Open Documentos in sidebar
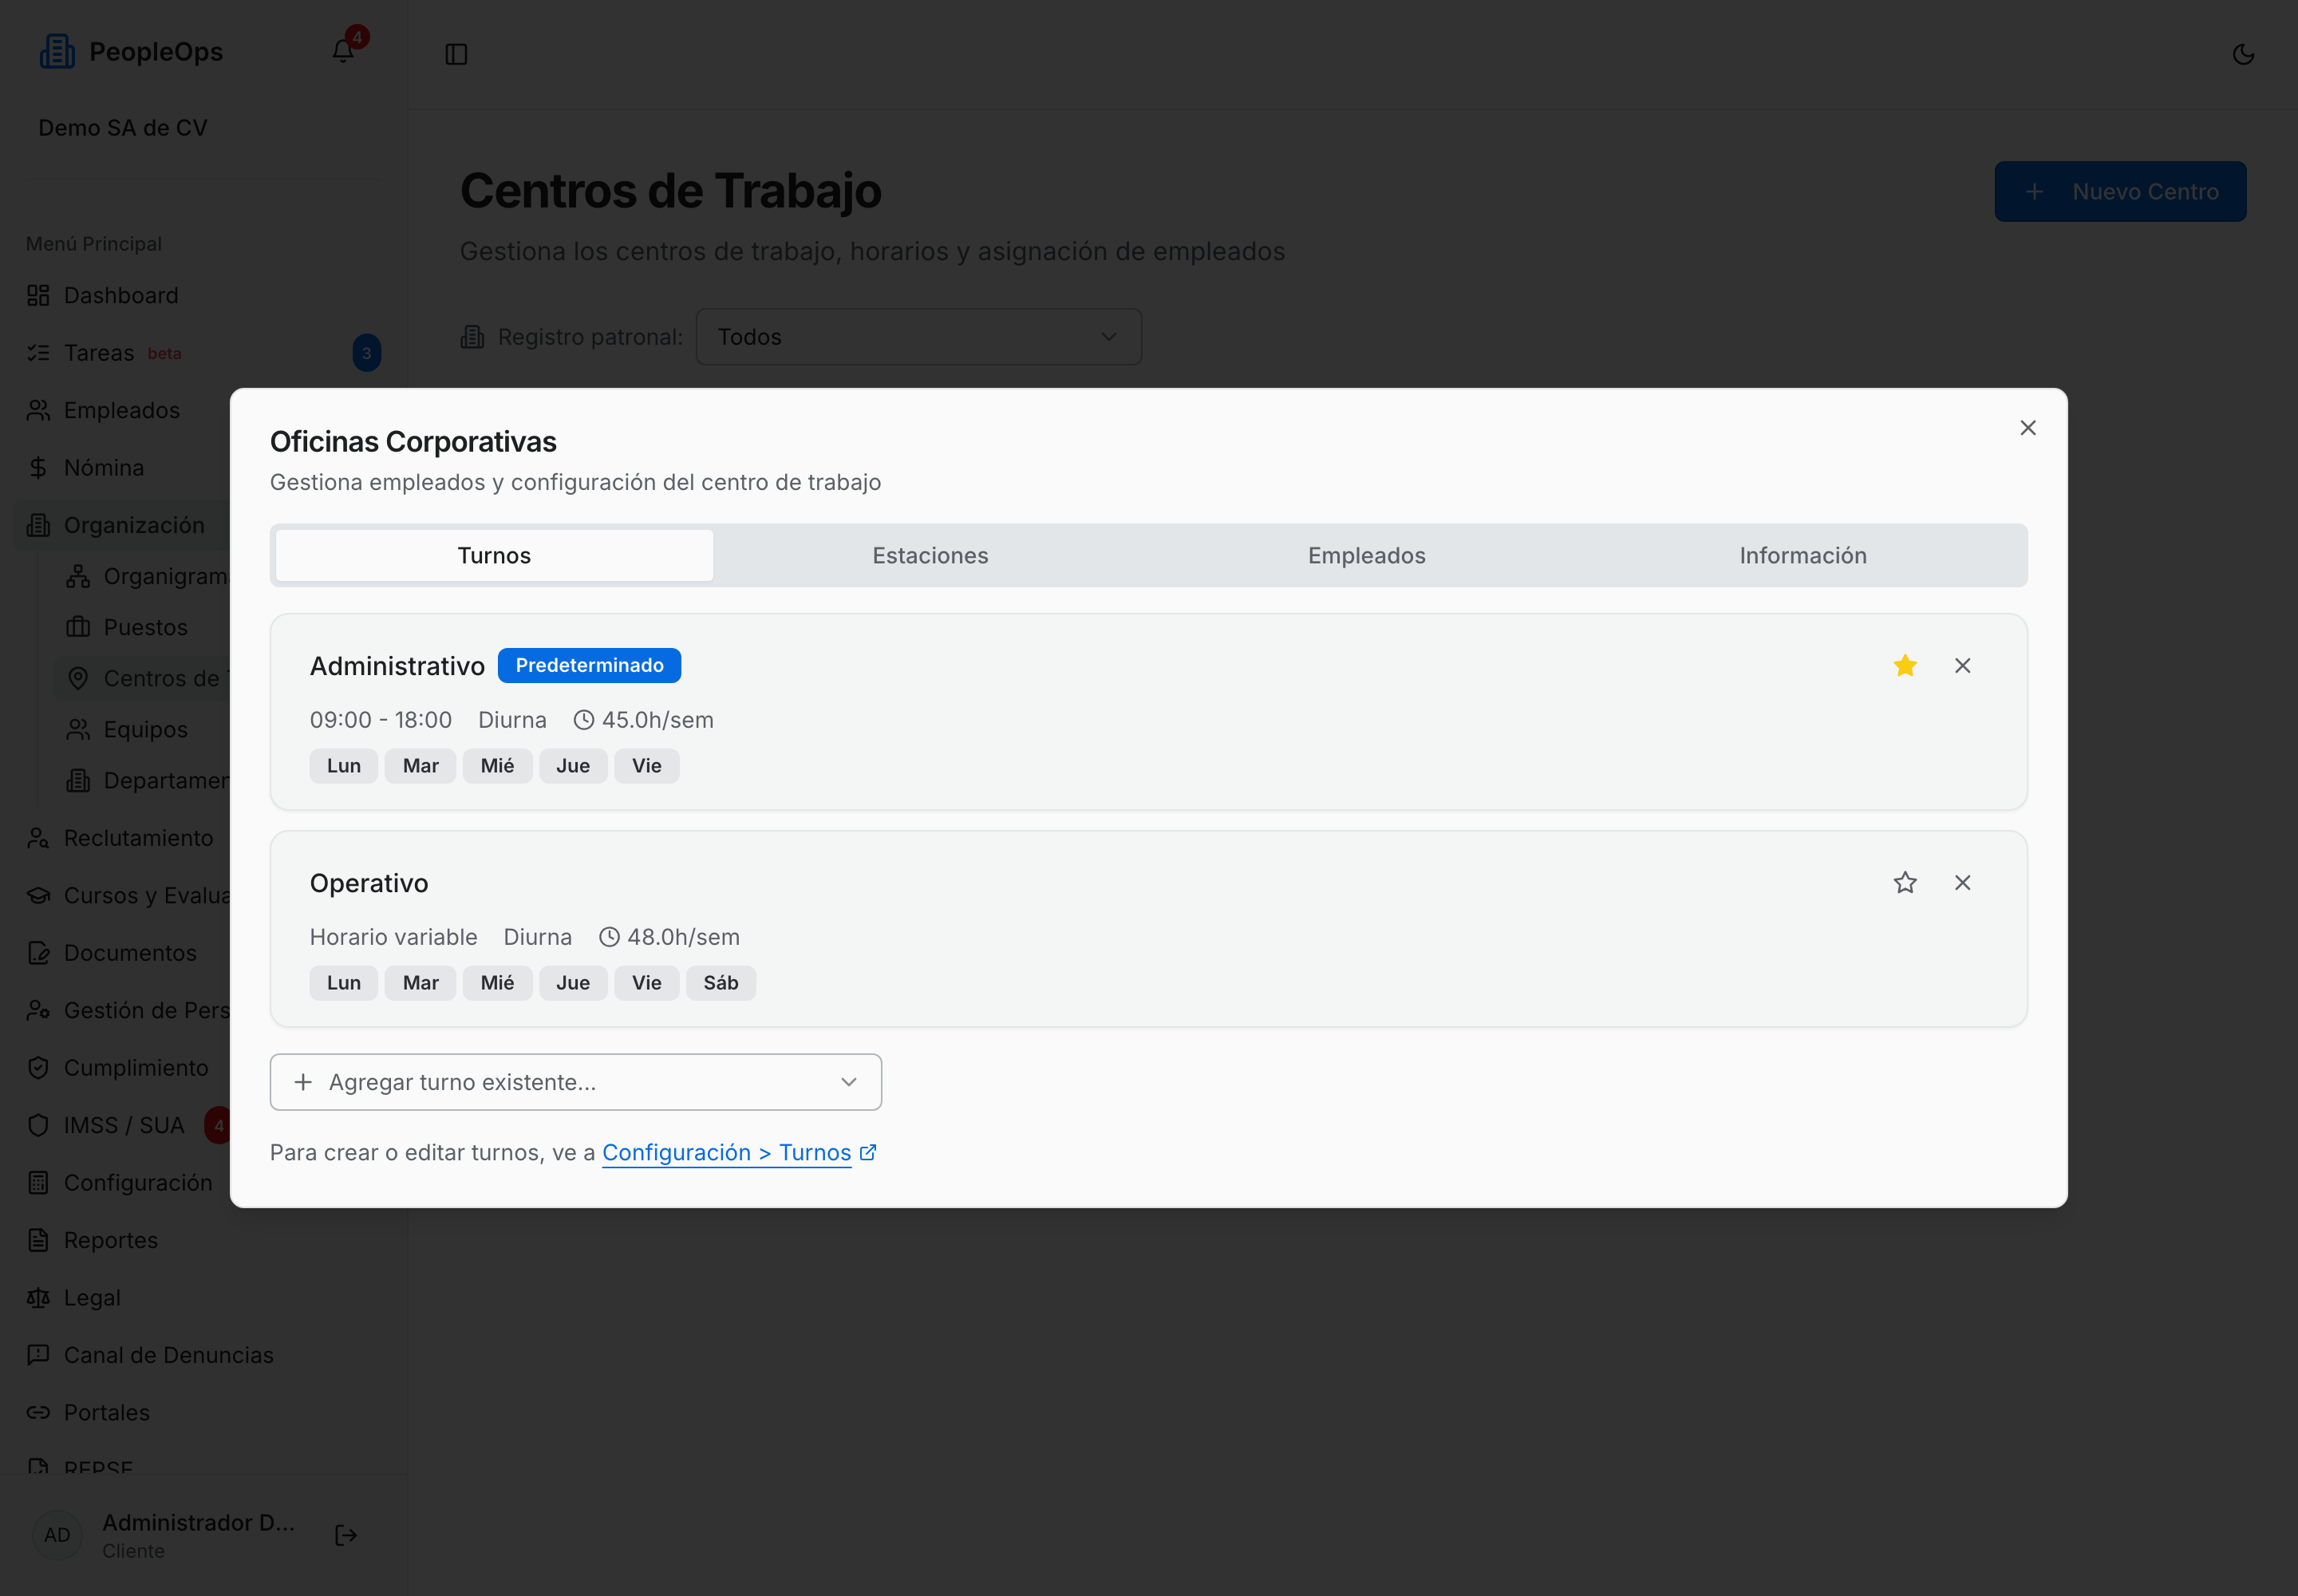Image resolution: width=2298 pixels, height=1596 pixels. 122,954
